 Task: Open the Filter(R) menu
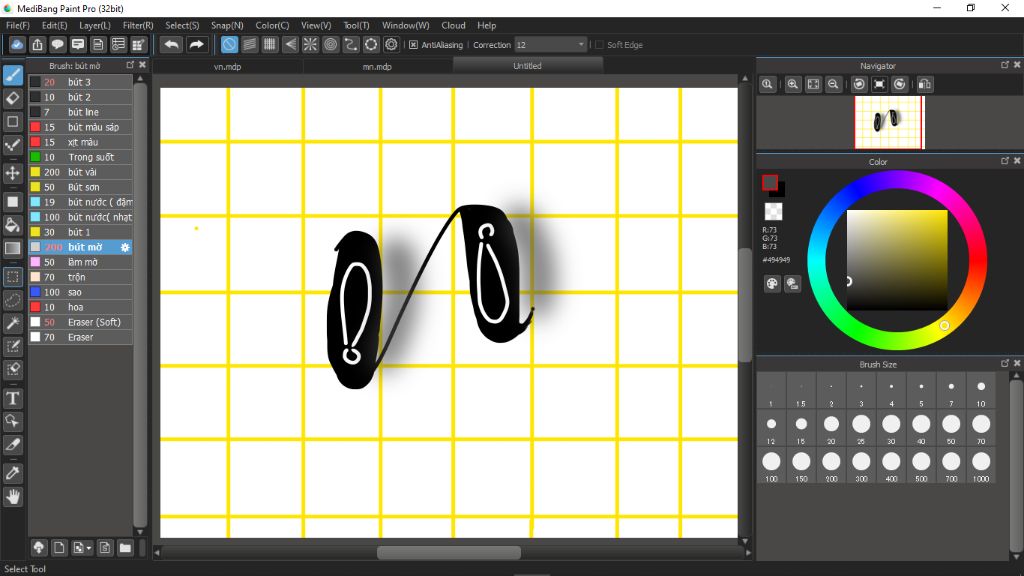pyautogui.click(x=138, y=25)
